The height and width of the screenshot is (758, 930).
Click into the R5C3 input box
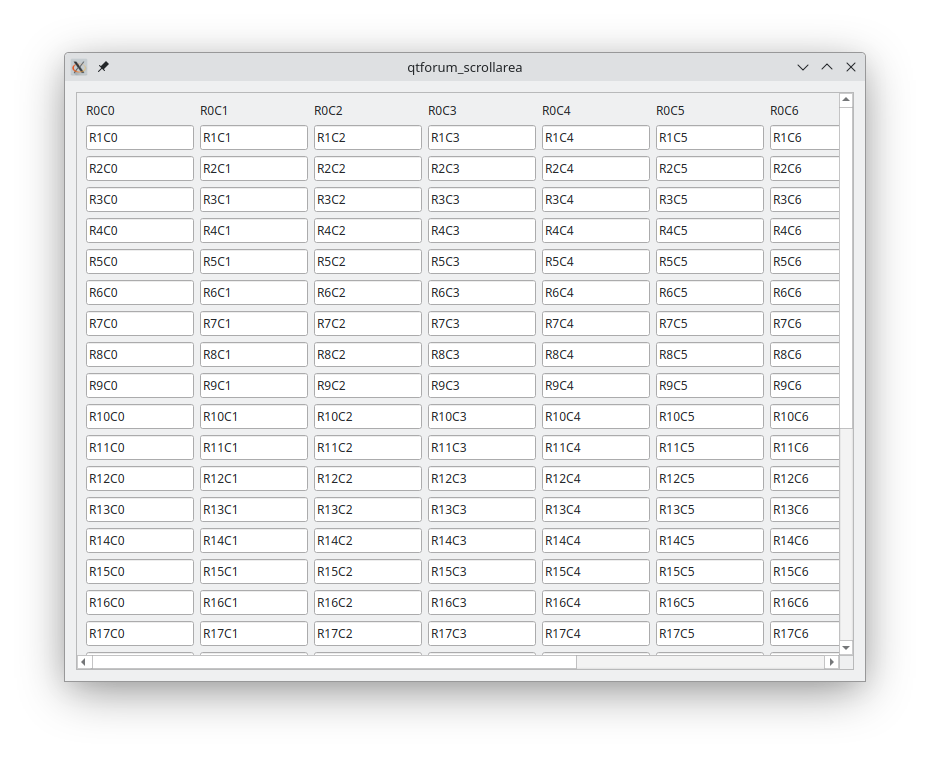coord(482,262)
